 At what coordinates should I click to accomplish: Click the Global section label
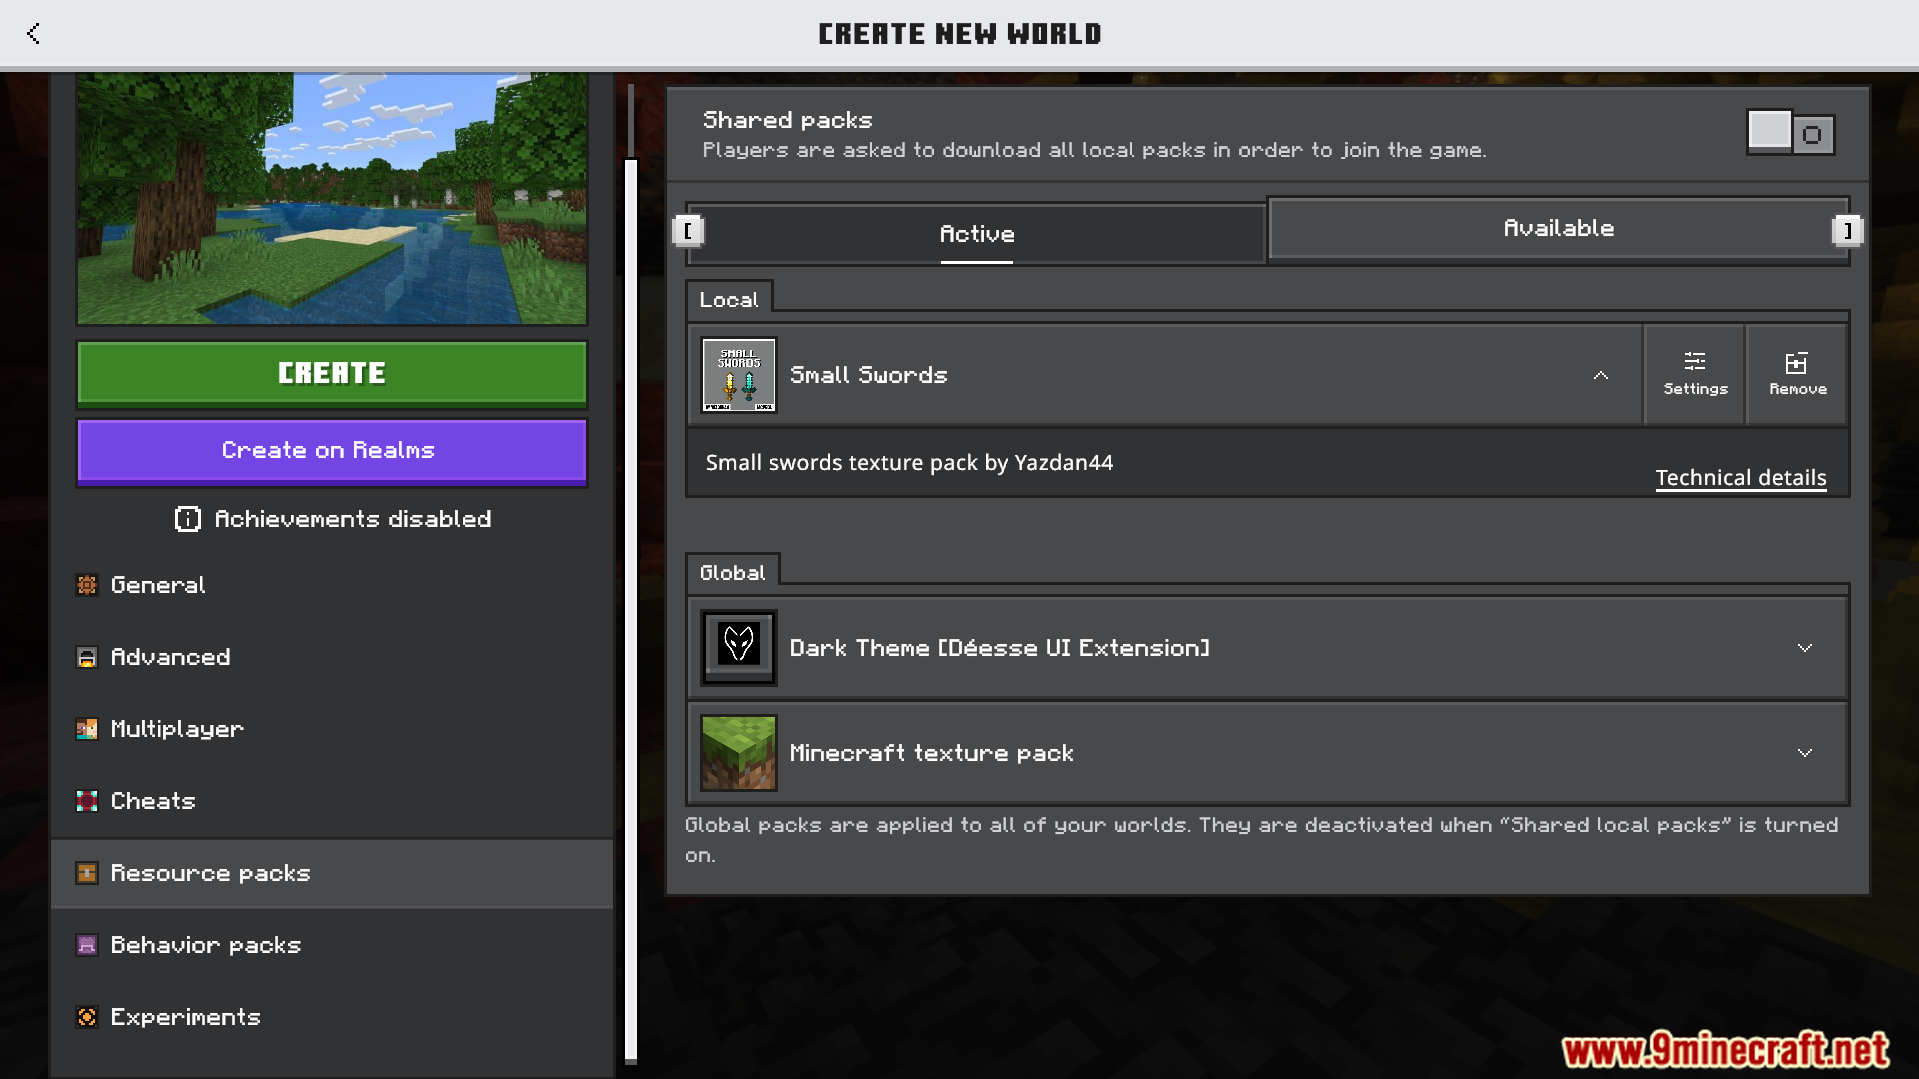point(732,573)
